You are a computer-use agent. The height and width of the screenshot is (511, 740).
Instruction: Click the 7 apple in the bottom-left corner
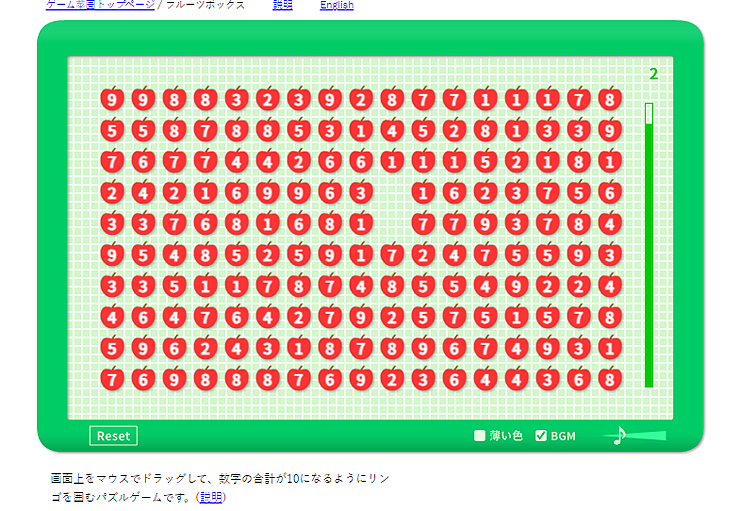pos(112,379)
